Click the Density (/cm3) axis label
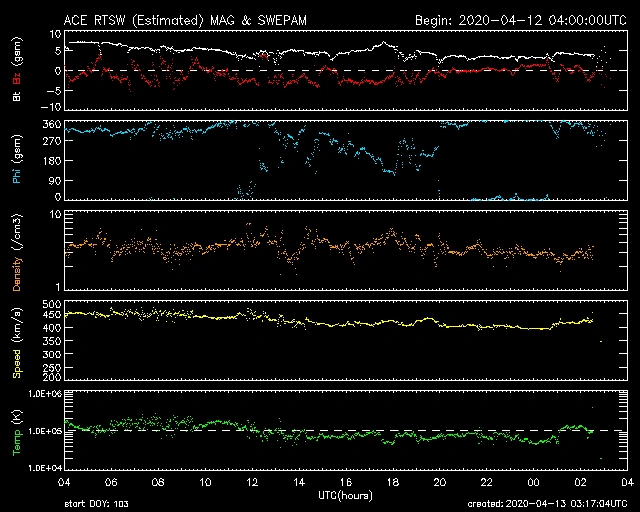The image size is (640, 512). (17, 251)
